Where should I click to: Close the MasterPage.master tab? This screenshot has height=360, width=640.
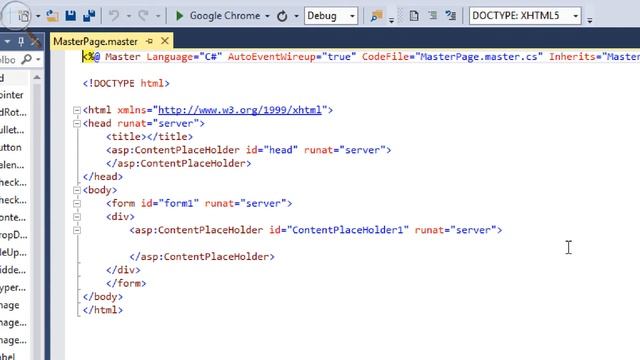(164, 41)
